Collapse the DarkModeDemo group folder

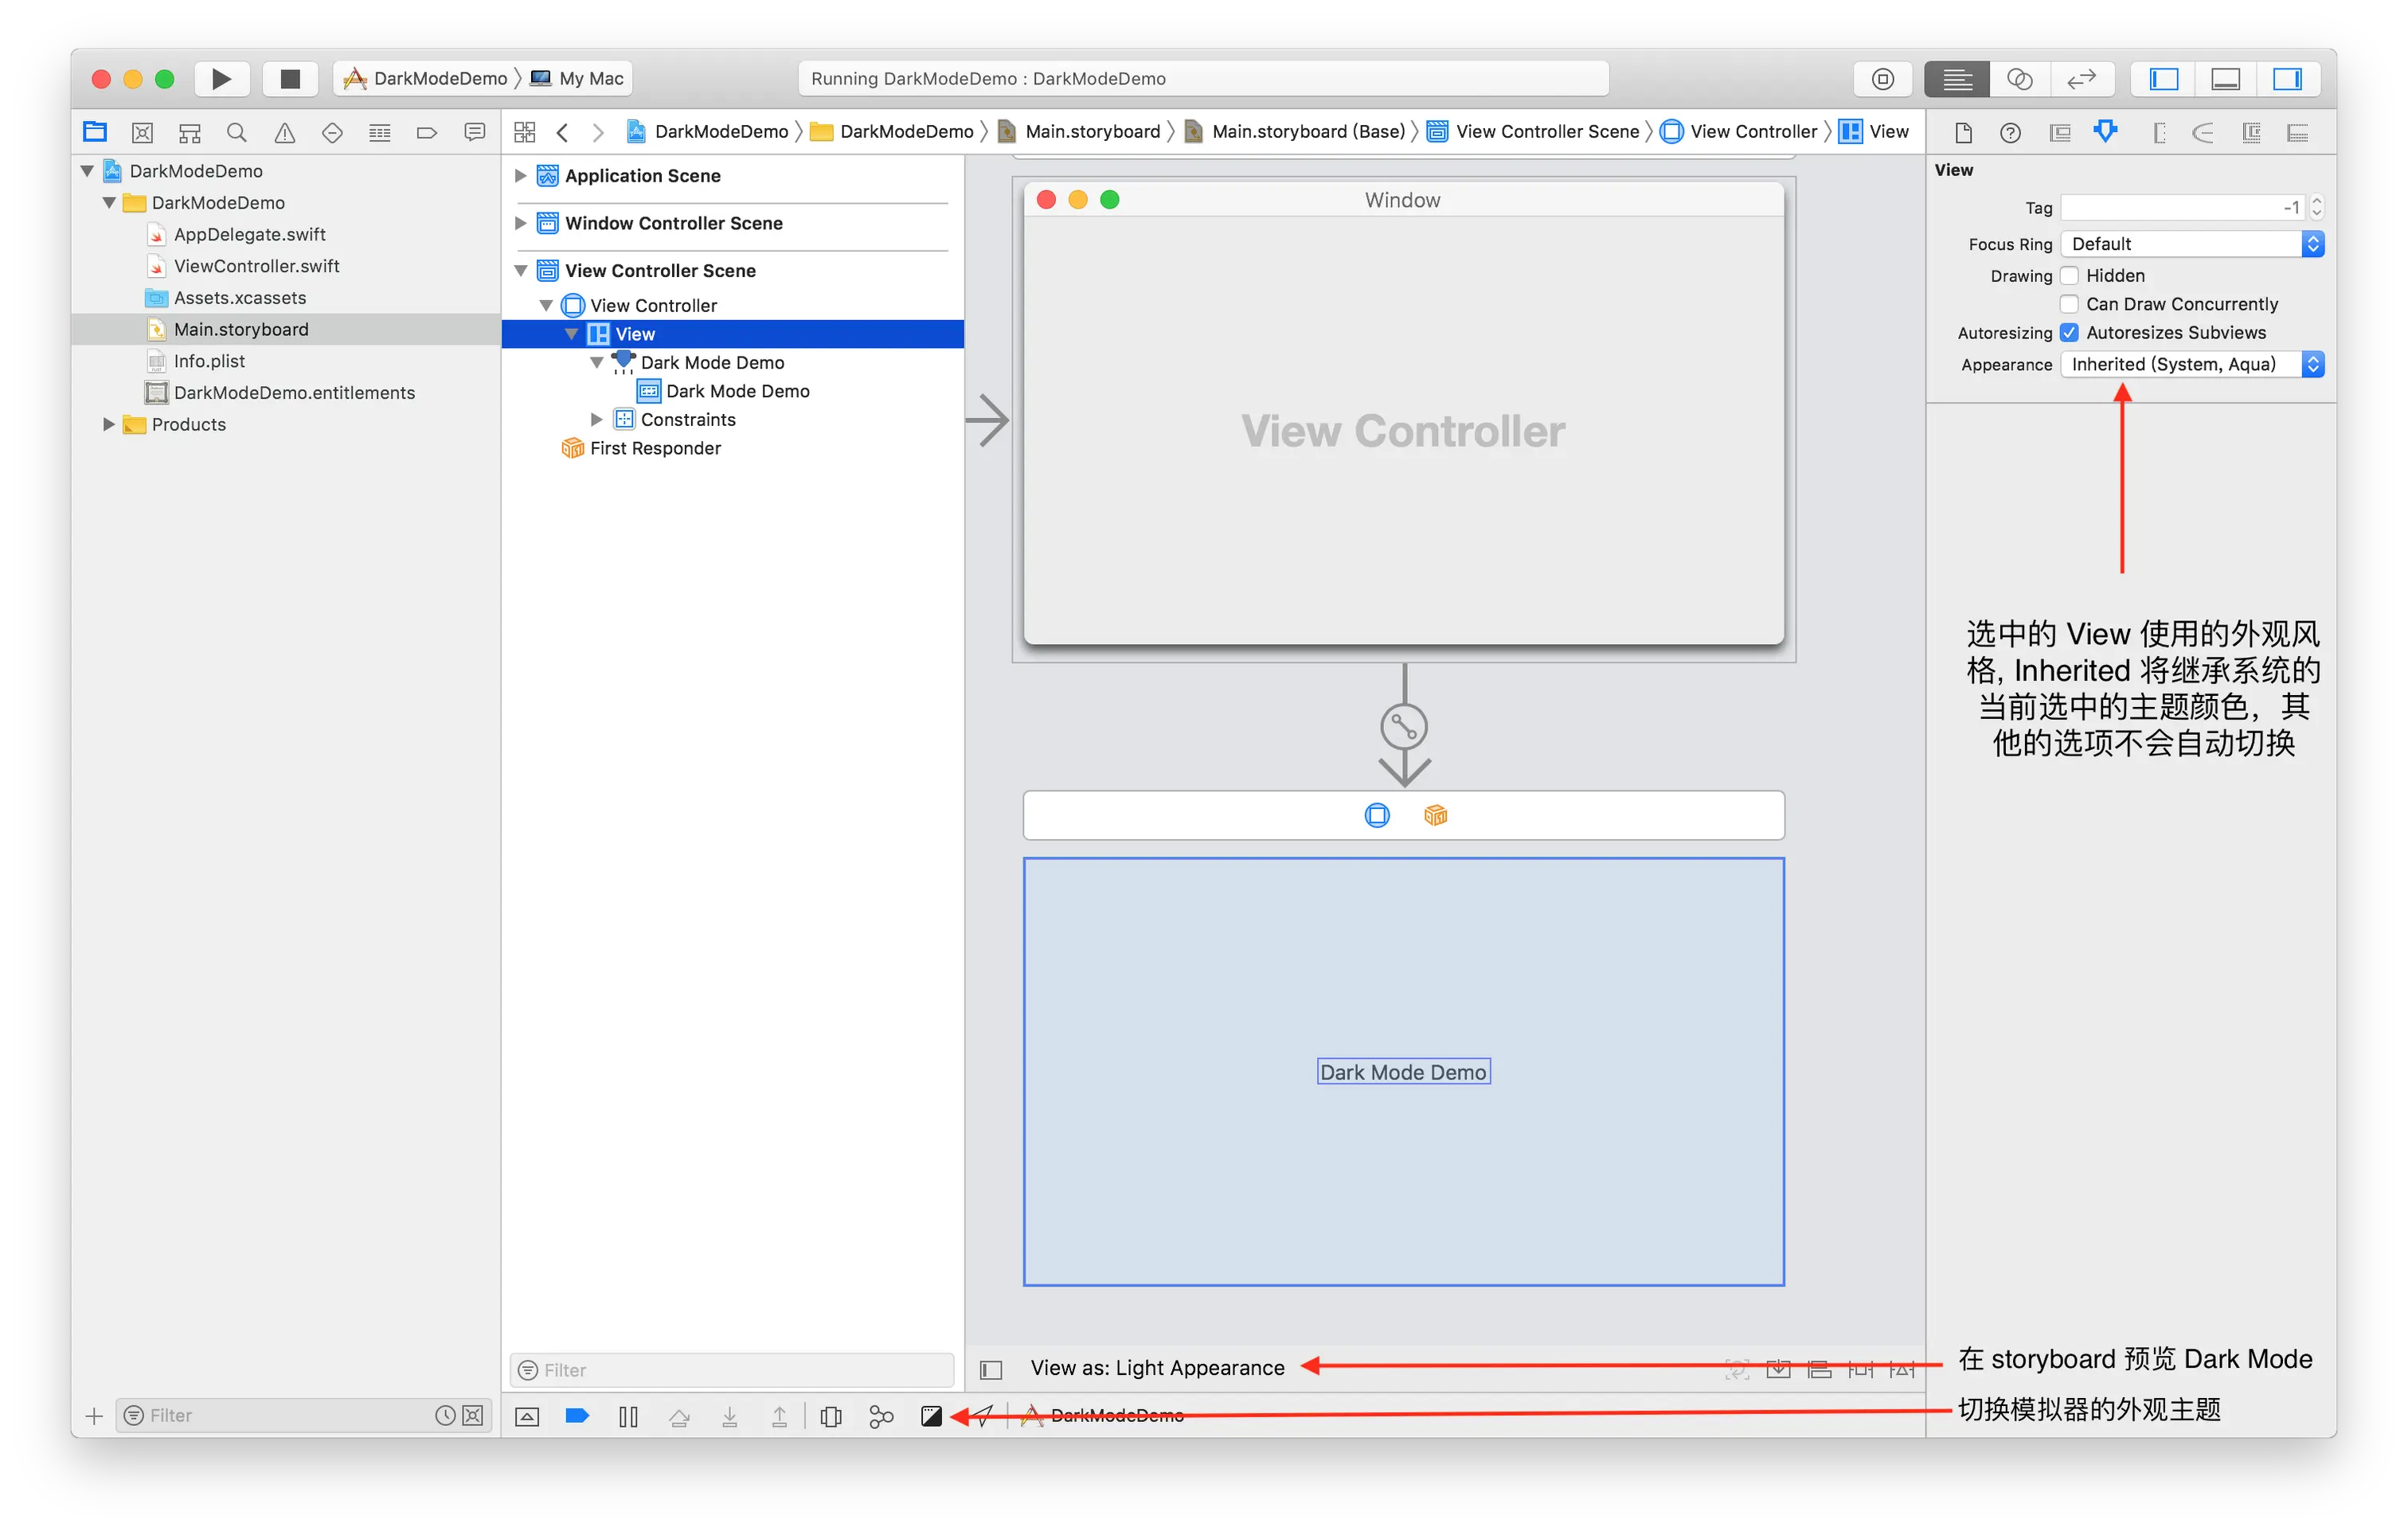click(x=110, y=203)
